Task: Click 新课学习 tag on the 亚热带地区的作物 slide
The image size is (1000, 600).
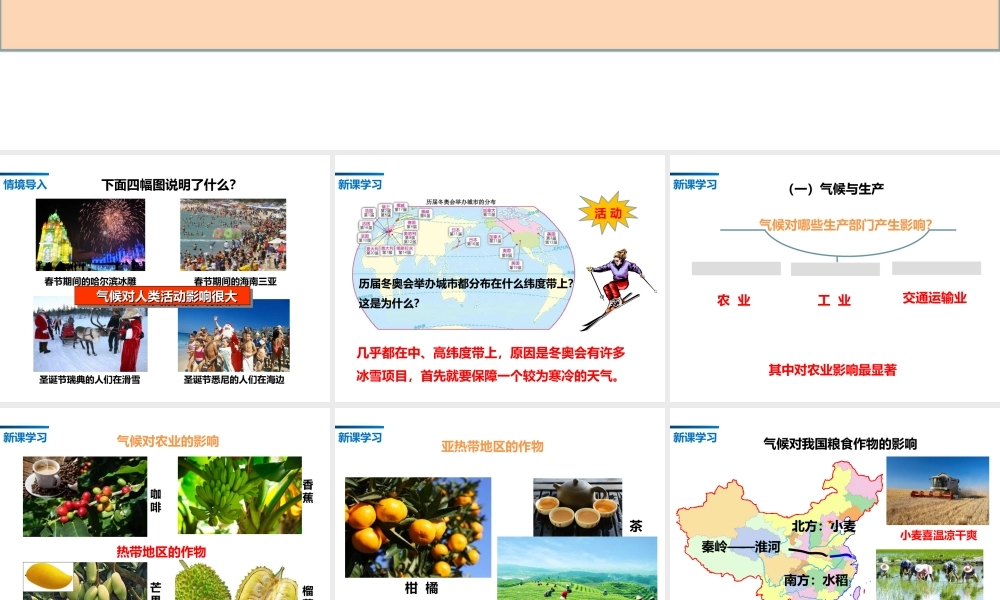Action: (x=360, y=437)
